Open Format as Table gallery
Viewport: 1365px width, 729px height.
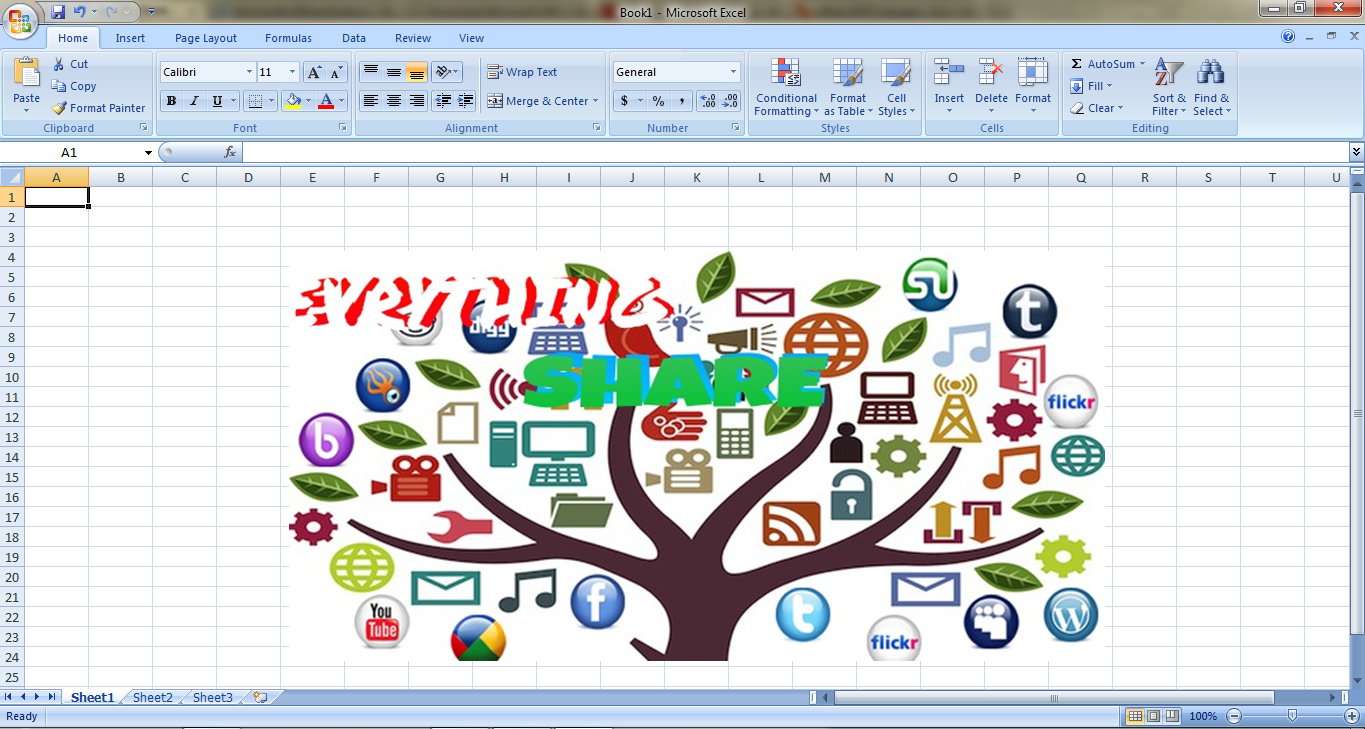tap(848, 87)
